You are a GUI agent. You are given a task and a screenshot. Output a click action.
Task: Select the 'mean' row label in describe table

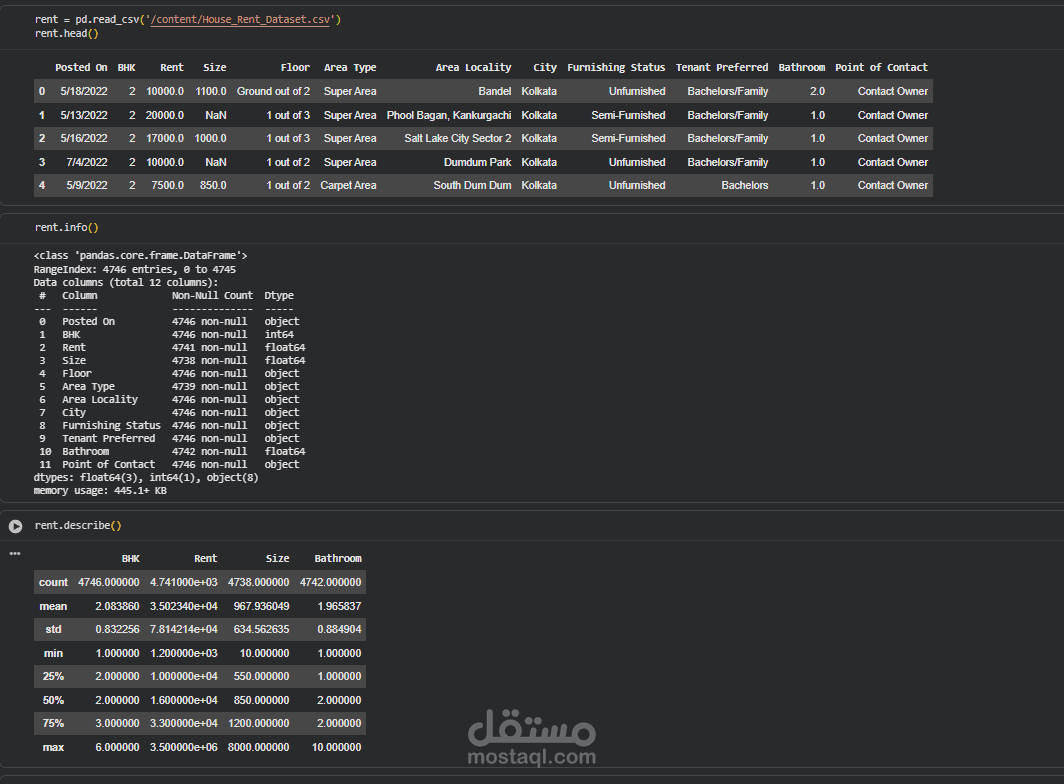pyautogui.click(x=54, y=606)
